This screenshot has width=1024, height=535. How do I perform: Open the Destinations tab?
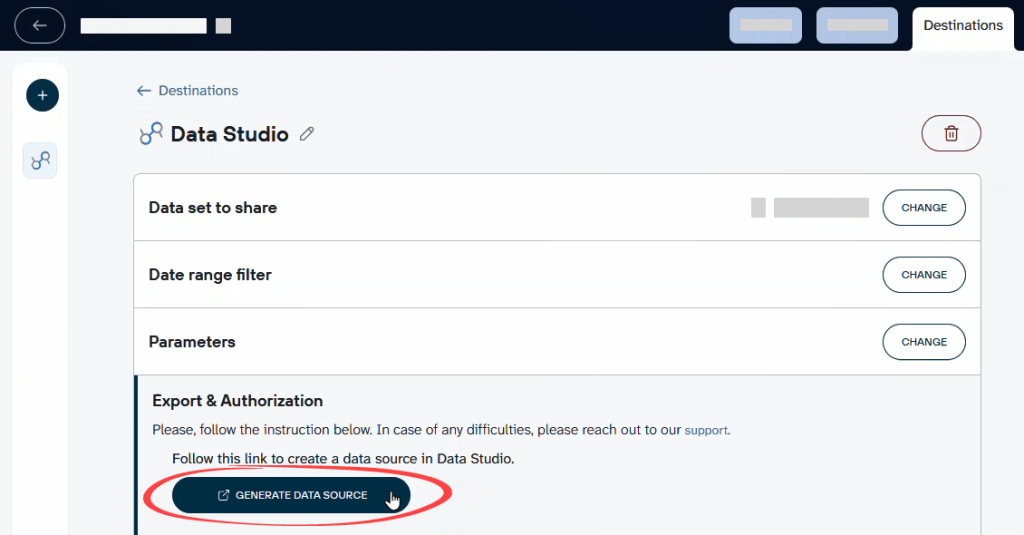click(963, 26)
